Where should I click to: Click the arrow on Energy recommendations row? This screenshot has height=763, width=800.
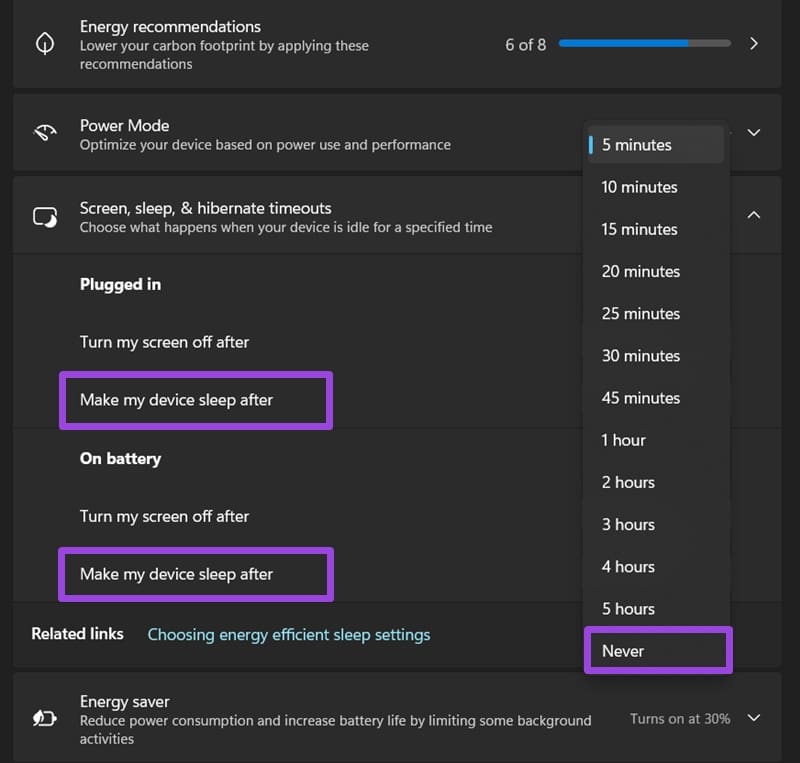(755, 43)
